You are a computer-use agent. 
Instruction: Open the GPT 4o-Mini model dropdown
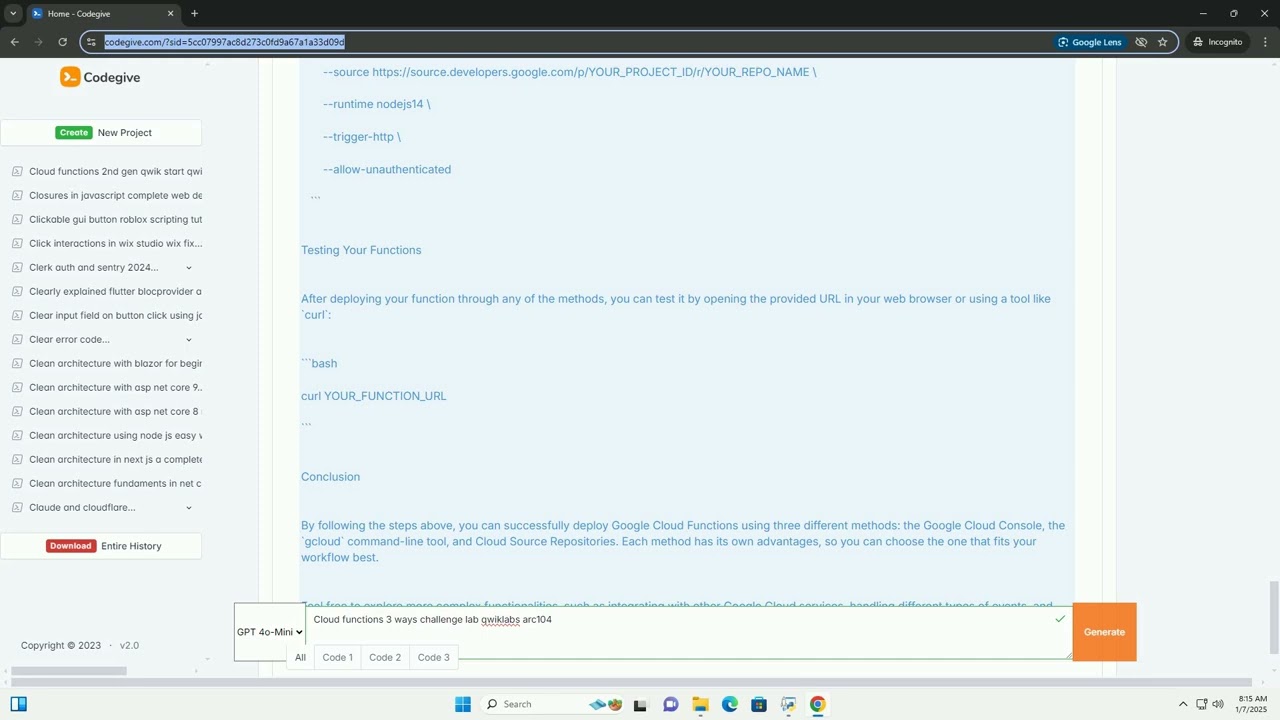click(x=270, y=632)
